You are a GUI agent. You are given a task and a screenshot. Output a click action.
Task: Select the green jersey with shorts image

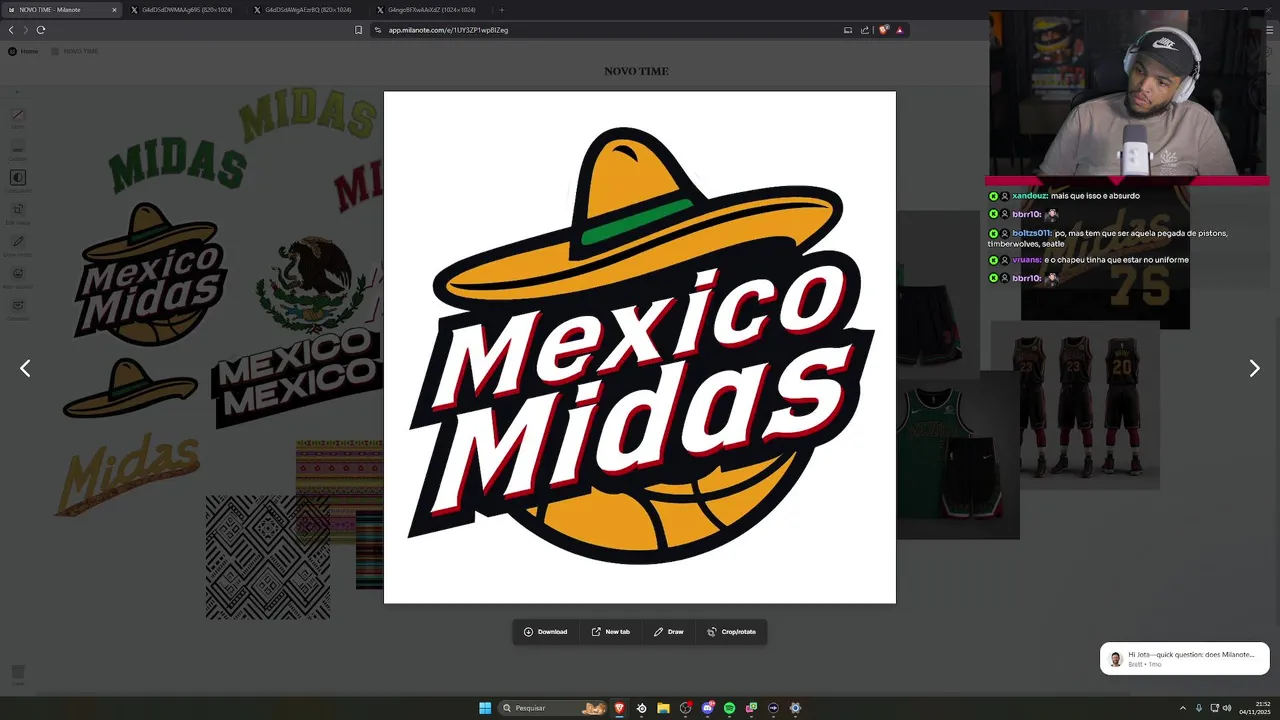pyautogui.click(x=958, y=455)
